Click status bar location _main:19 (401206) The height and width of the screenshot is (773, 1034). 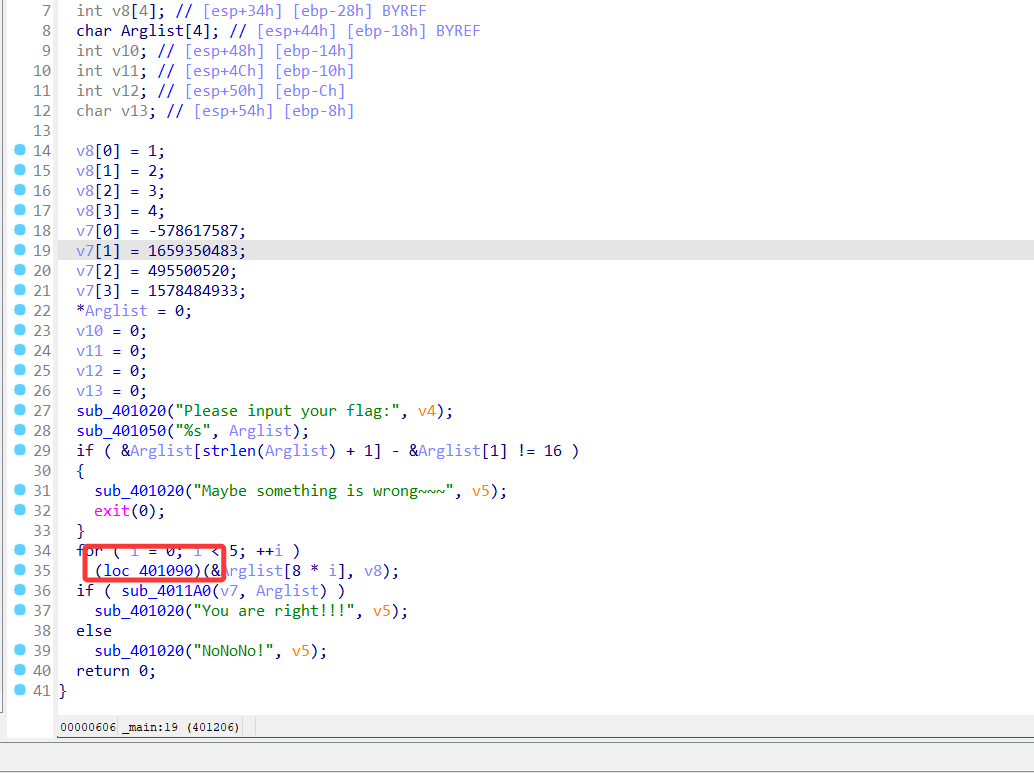(180, 727)
